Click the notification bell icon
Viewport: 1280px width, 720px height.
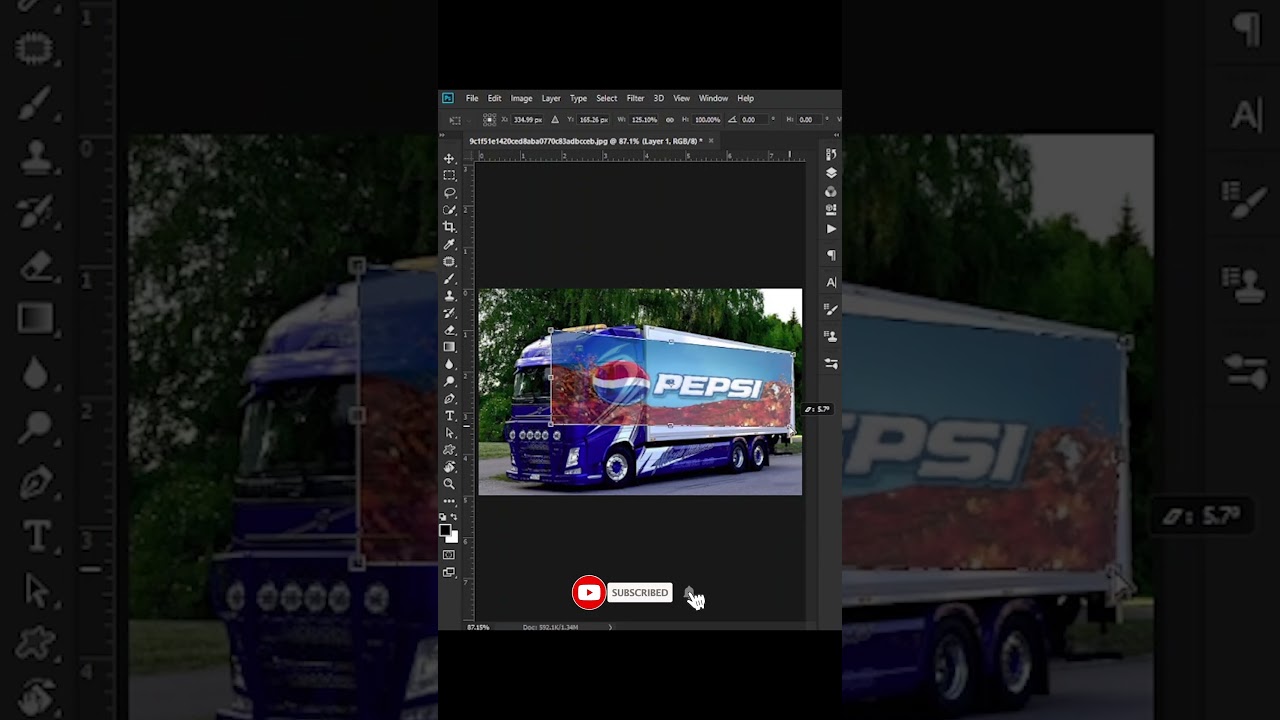point(689,594)
